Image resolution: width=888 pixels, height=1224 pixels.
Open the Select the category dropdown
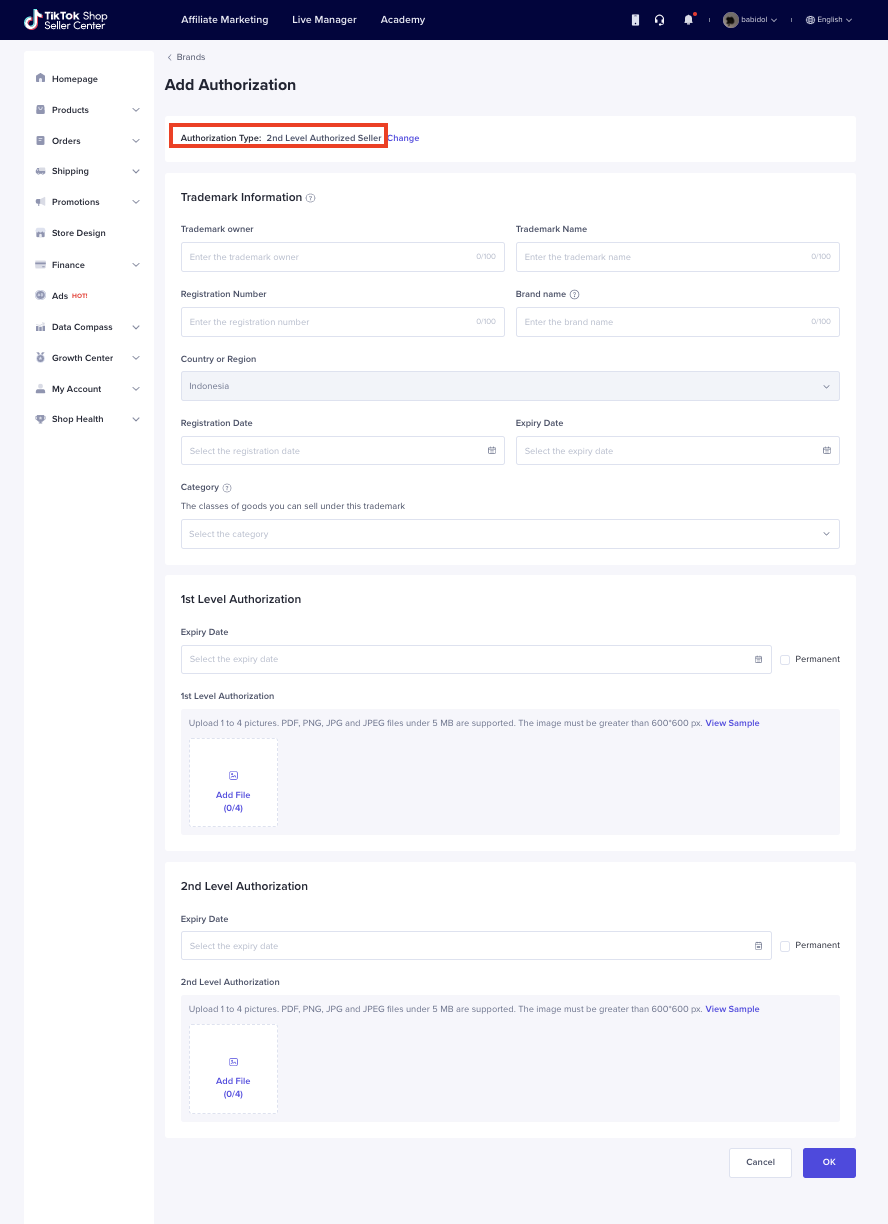point(509,534)
